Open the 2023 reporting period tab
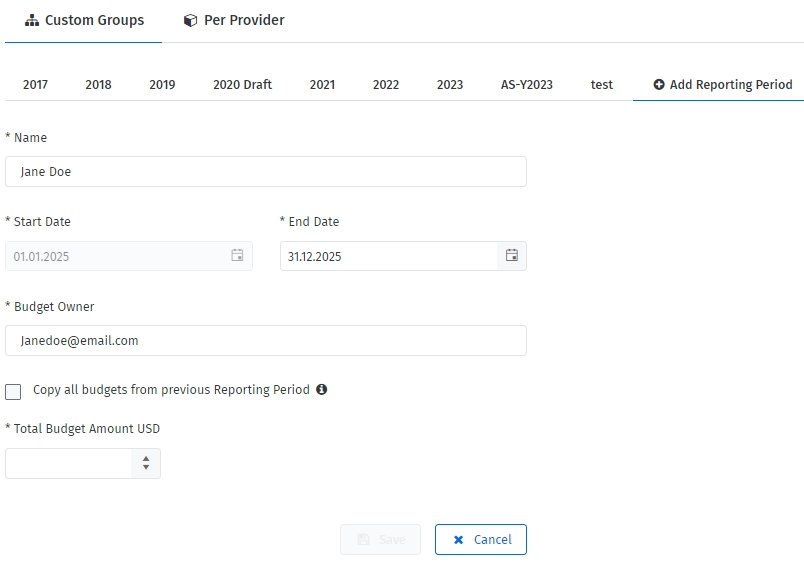 450,85
